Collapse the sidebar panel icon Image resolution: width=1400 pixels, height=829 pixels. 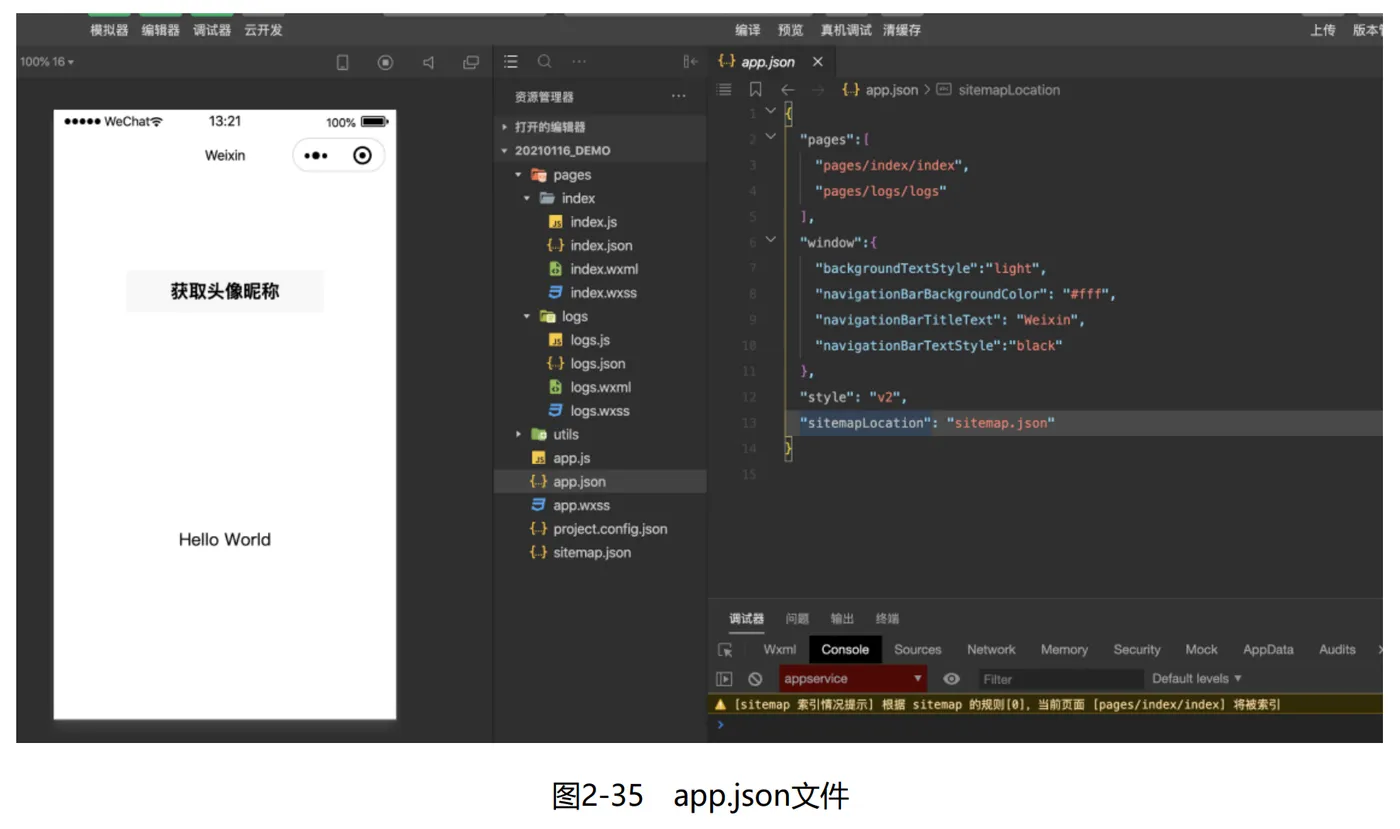click(690, 62)
